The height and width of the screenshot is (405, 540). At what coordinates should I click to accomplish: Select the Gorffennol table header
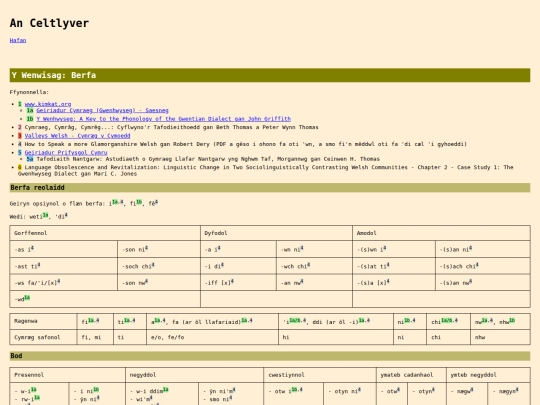pos(105,233)
